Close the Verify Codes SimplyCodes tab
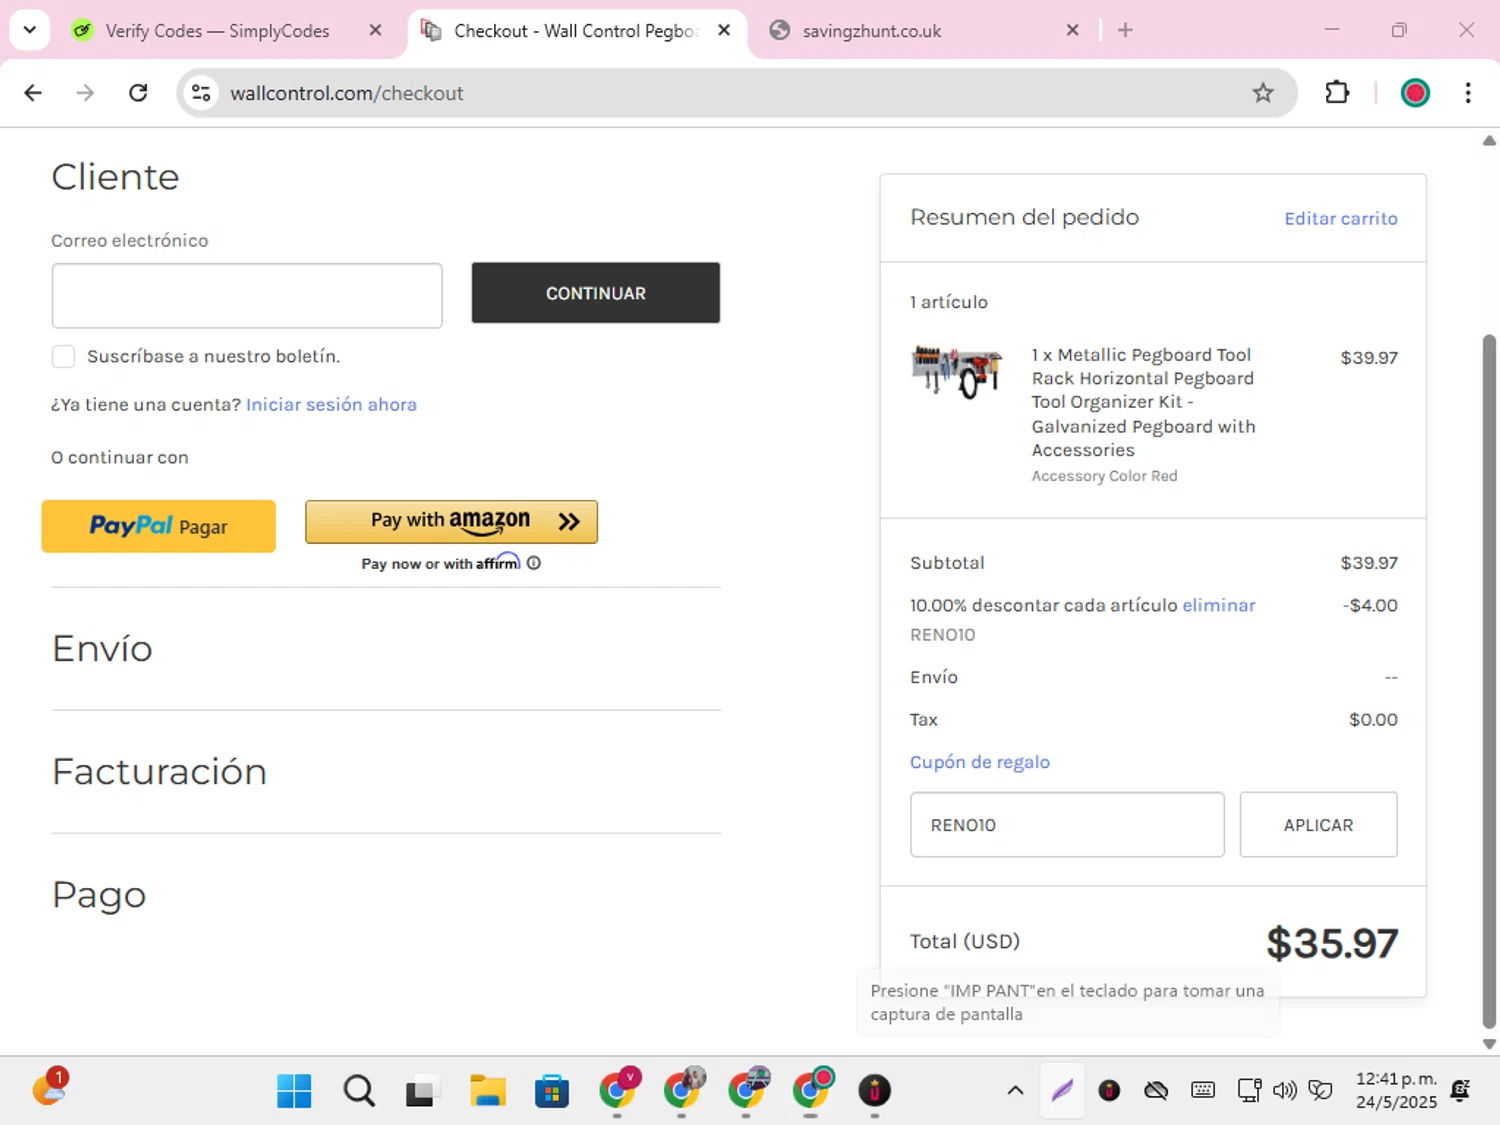Screen dimensions: 1500x1125 375,30
